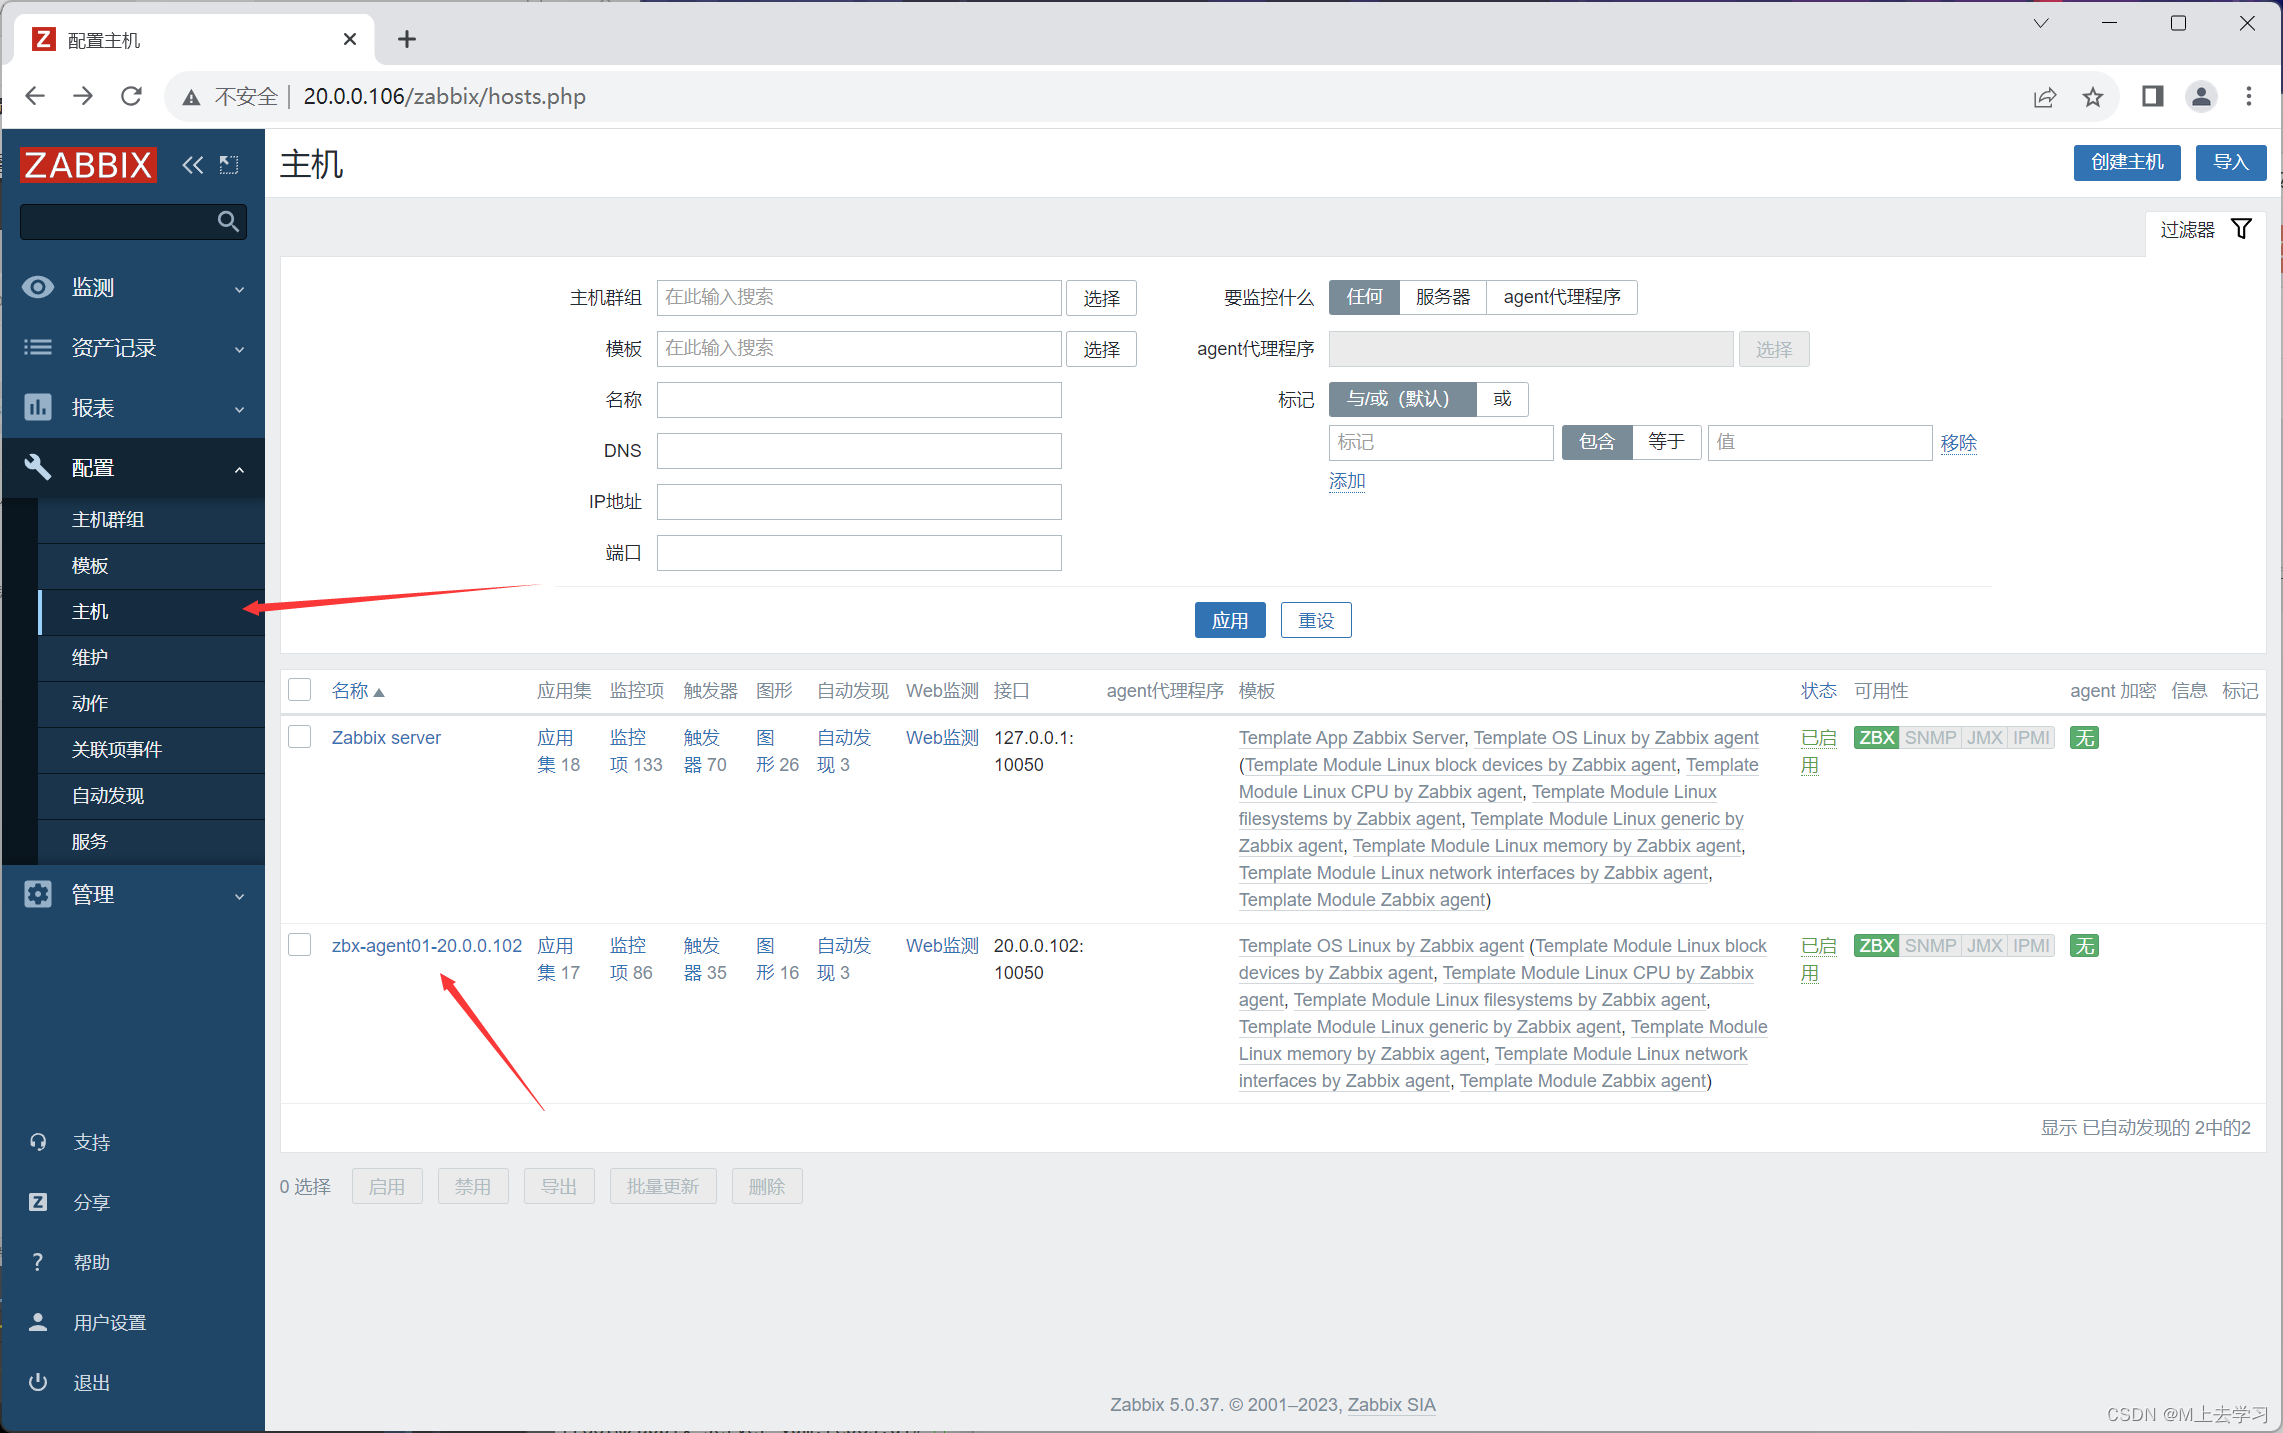This screenshot has width=2283, height=1433.
Task: Open 模板 submenu item
Action: [x=151, y=566]
